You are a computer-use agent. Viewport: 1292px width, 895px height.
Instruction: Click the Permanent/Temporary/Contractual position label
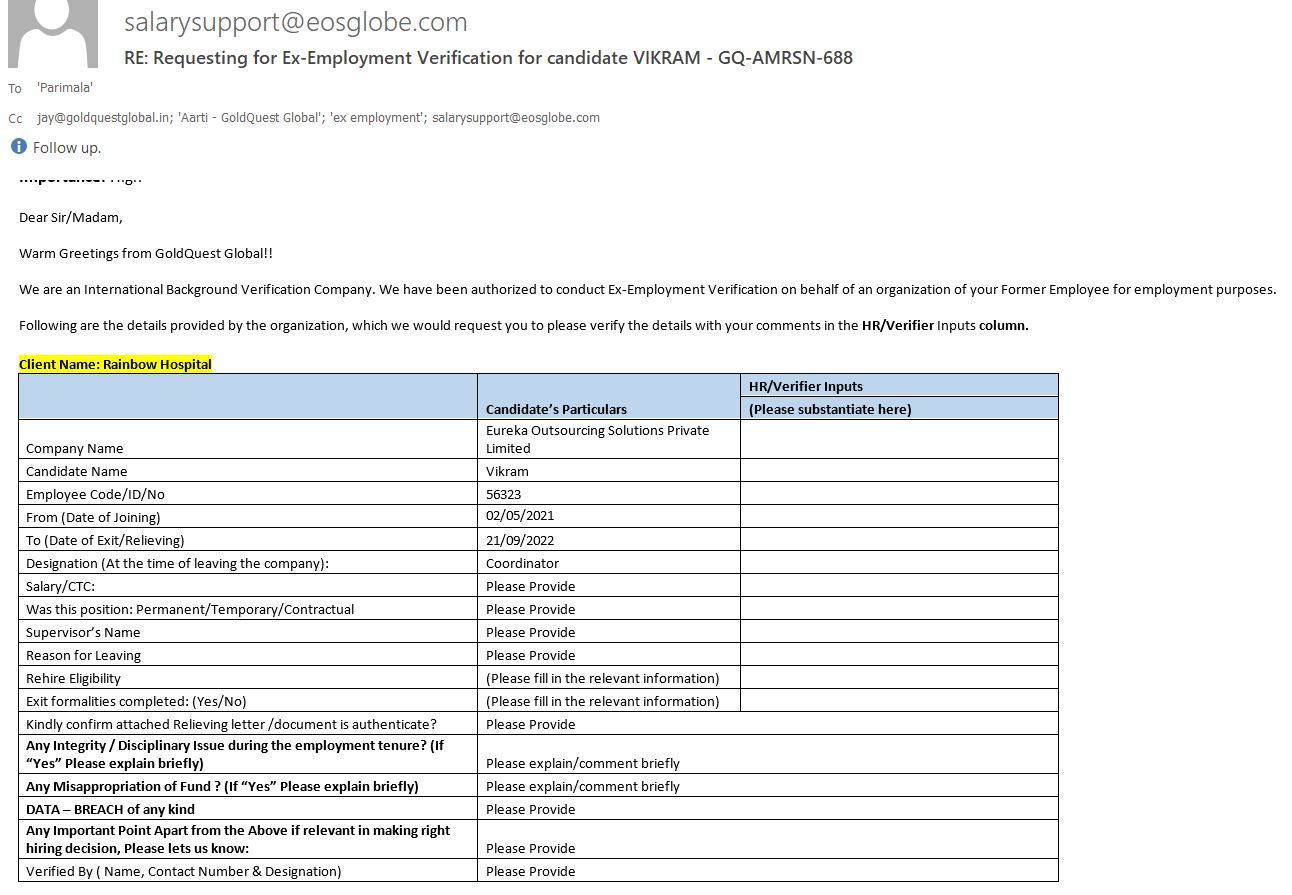(190, 609)
